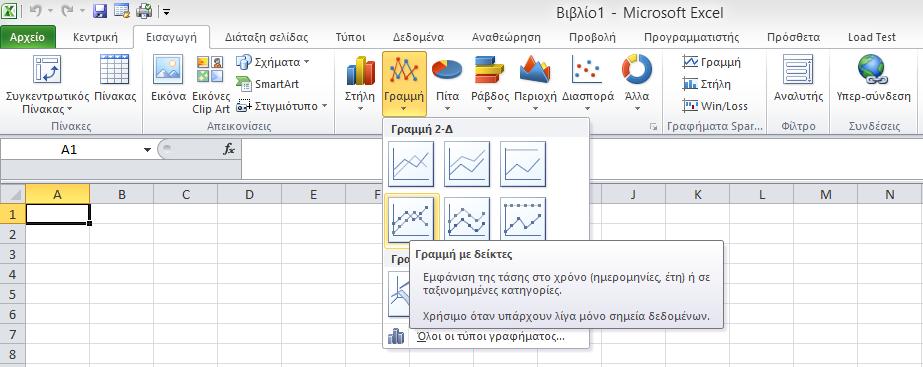Select row 7 header
923x367 pixels.
coord(12,334)
